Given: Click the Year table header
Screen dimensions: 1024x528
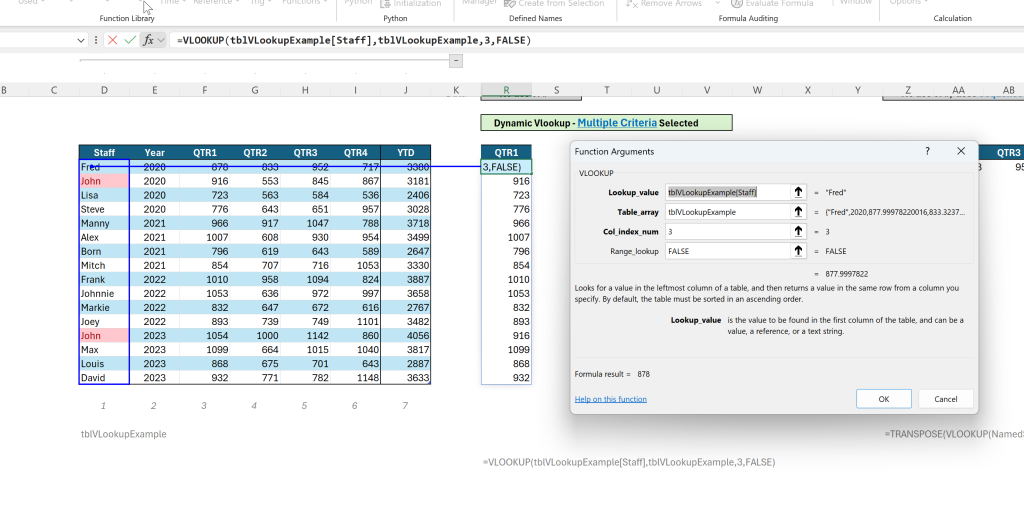Looking at the screenshot, I should click(154, 153).
